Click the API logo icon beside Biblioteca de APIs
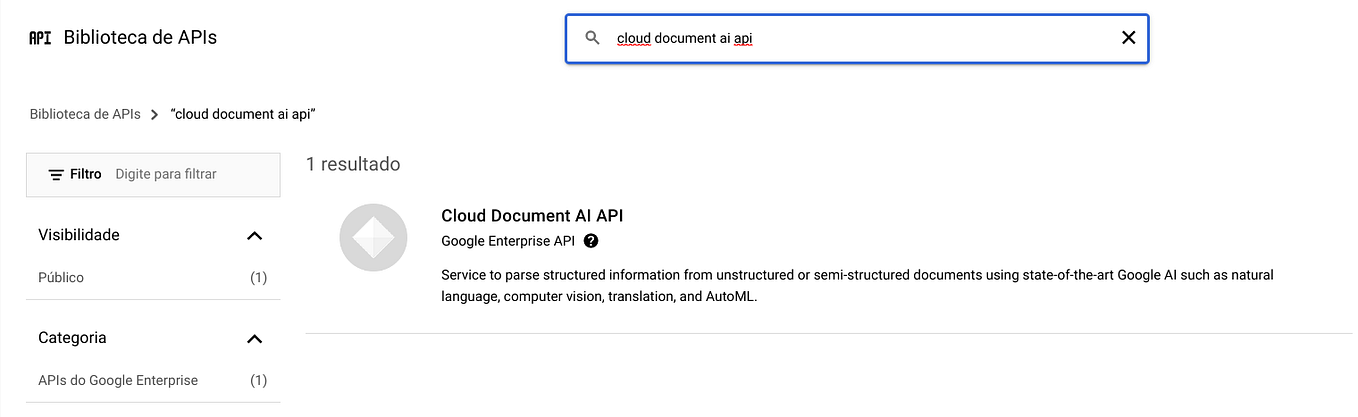This screenshot has width=1358, height=417. tap(40, 38)
